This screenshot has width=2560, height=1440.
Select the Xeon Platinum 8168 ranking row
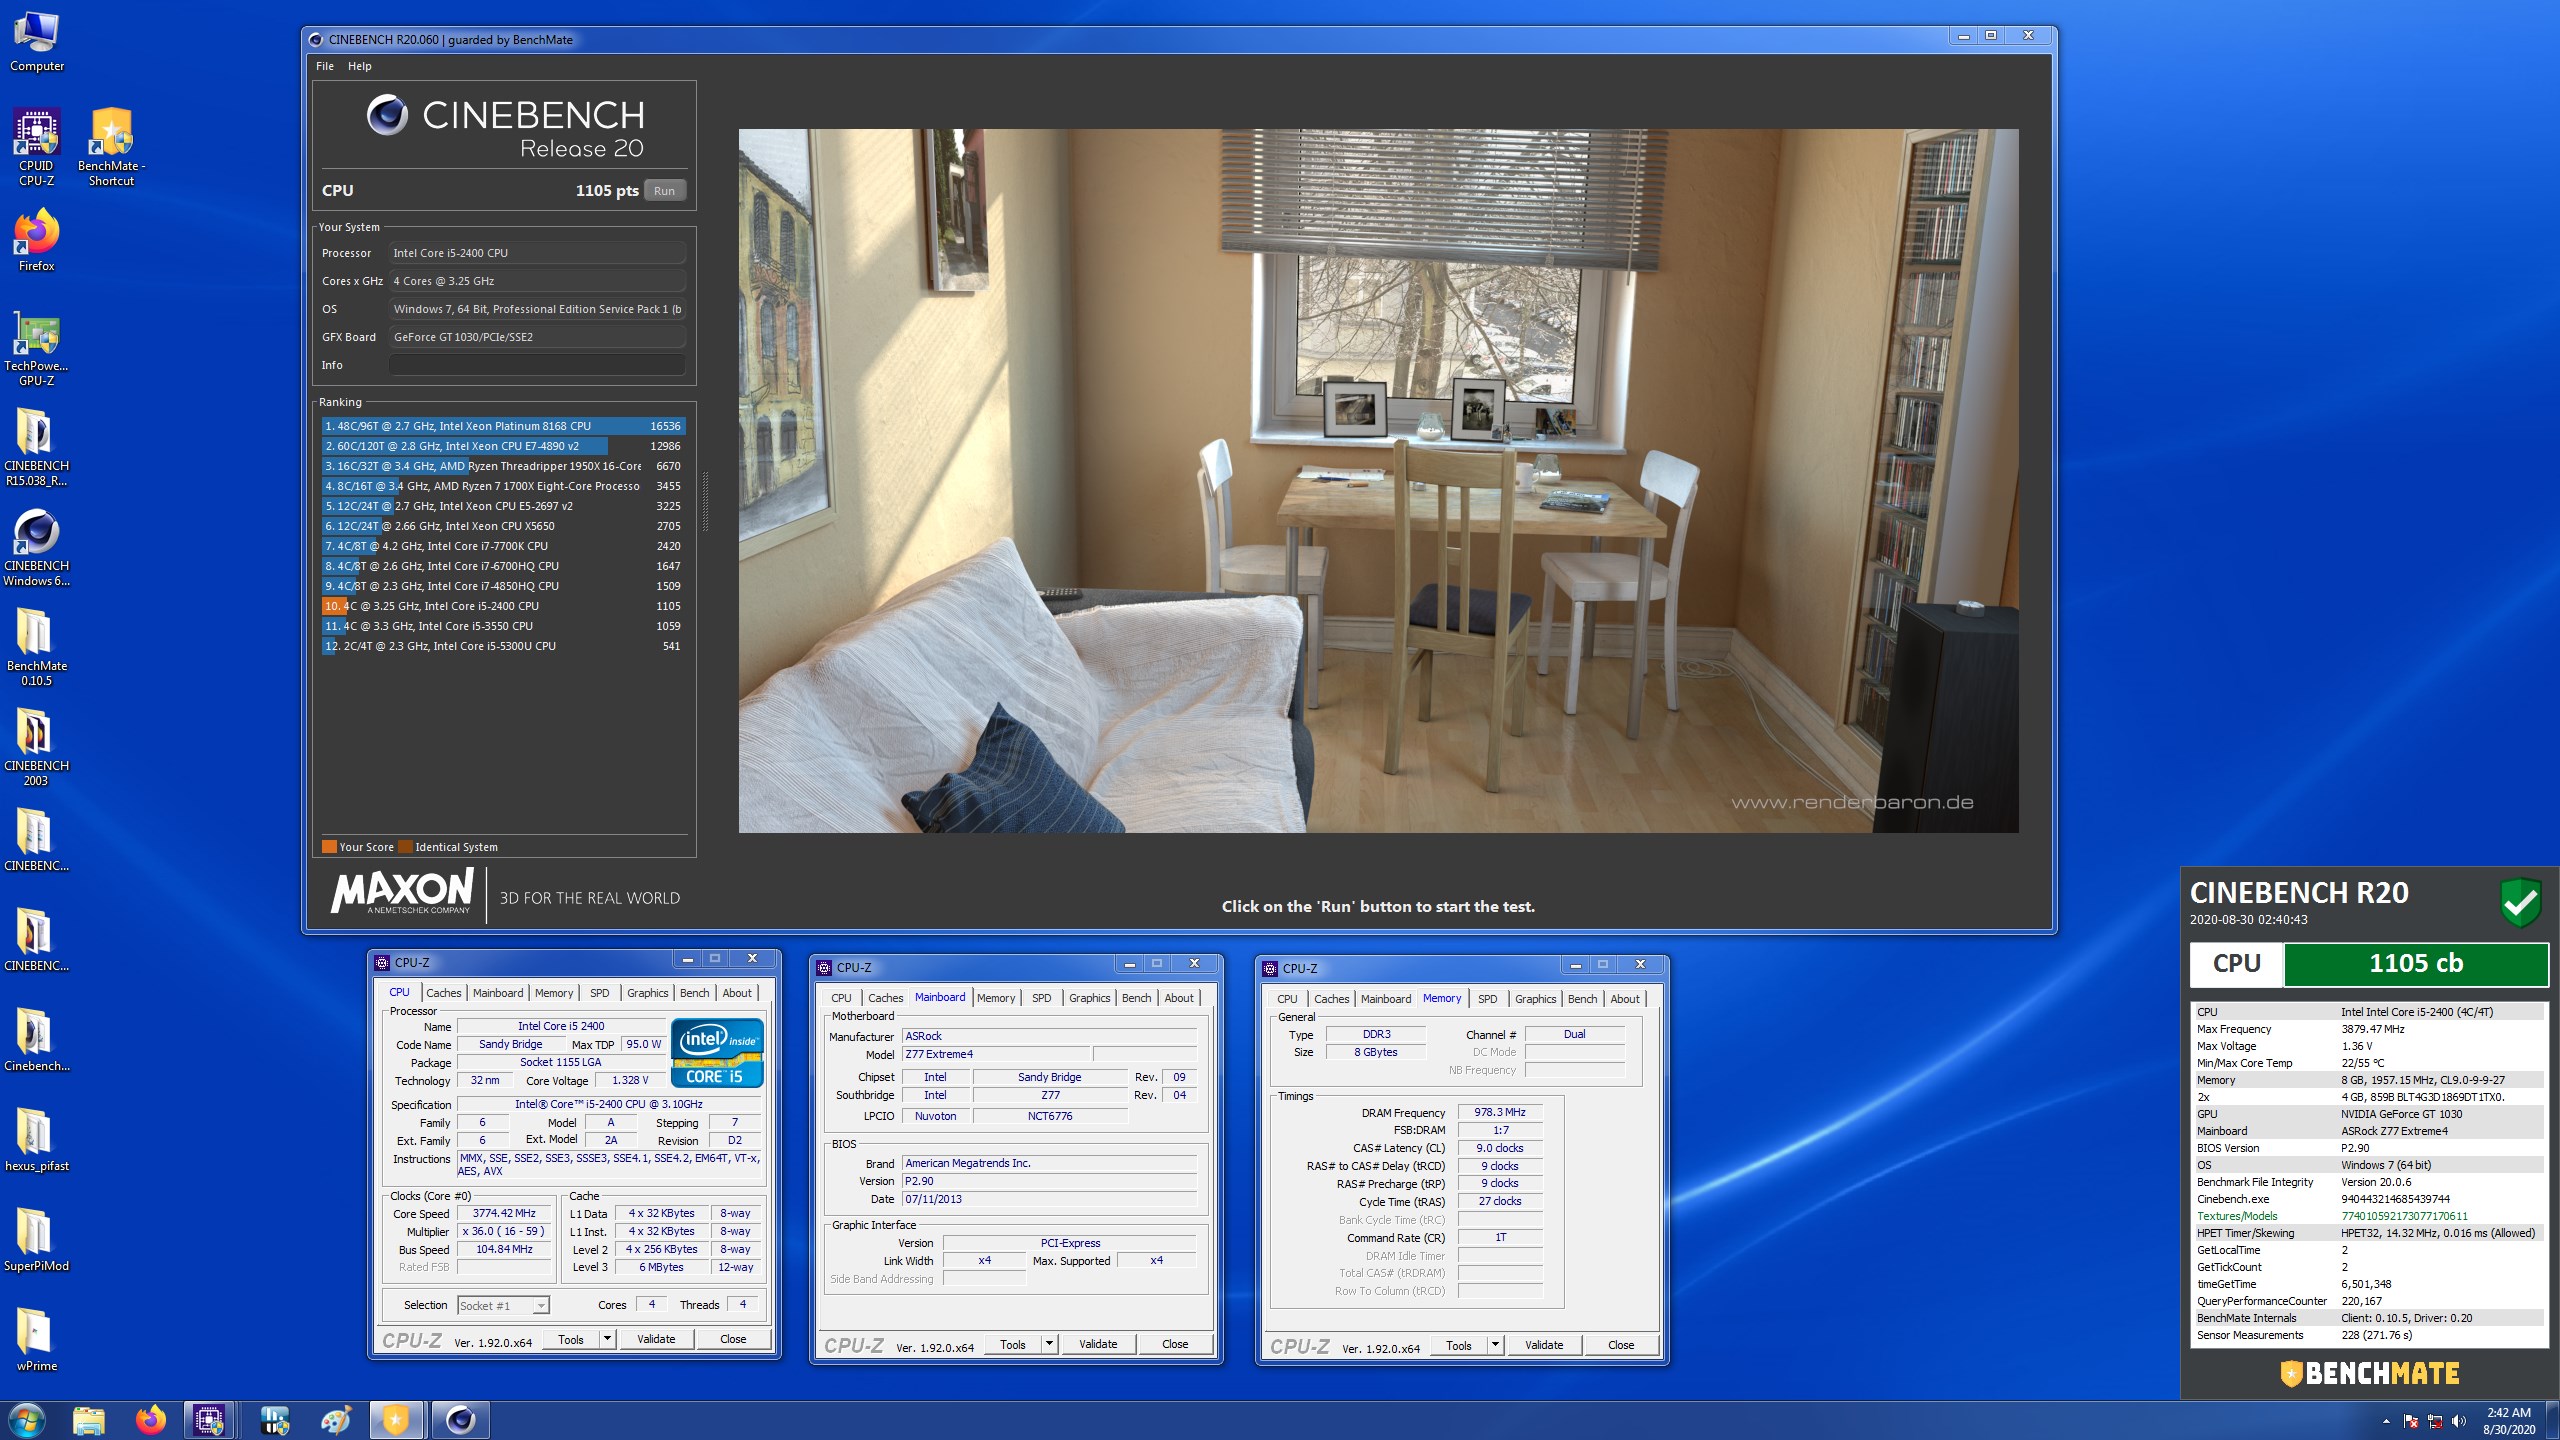pos(503,426)
